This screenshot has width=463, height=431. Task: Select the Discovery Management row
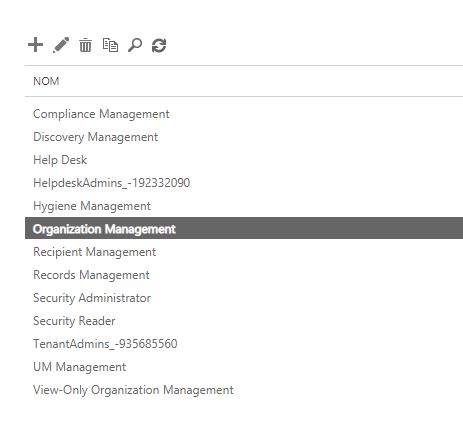coord(244,137)
